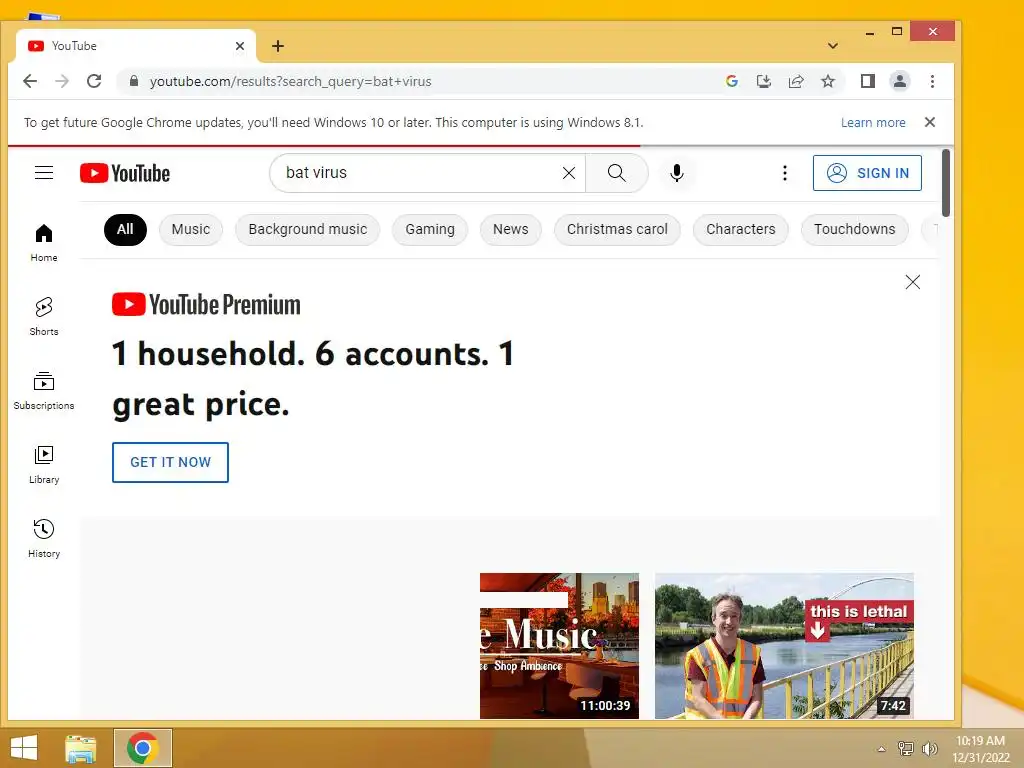Open File Explorer from taskbar
1024x768 pixels.
(x=81, y=748)
